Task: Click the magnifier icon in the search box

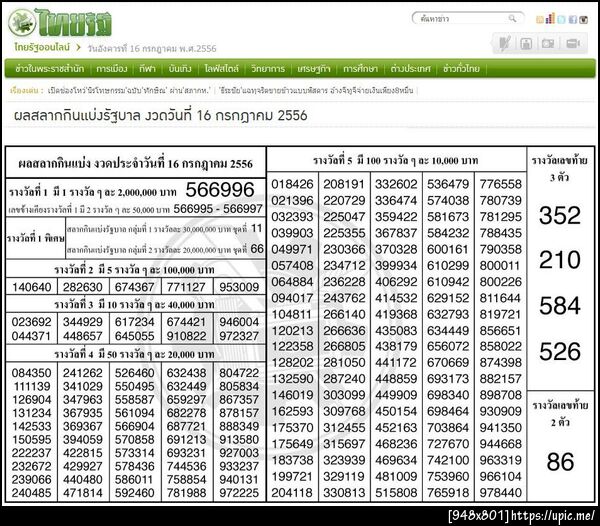Action: pos(512,18)
